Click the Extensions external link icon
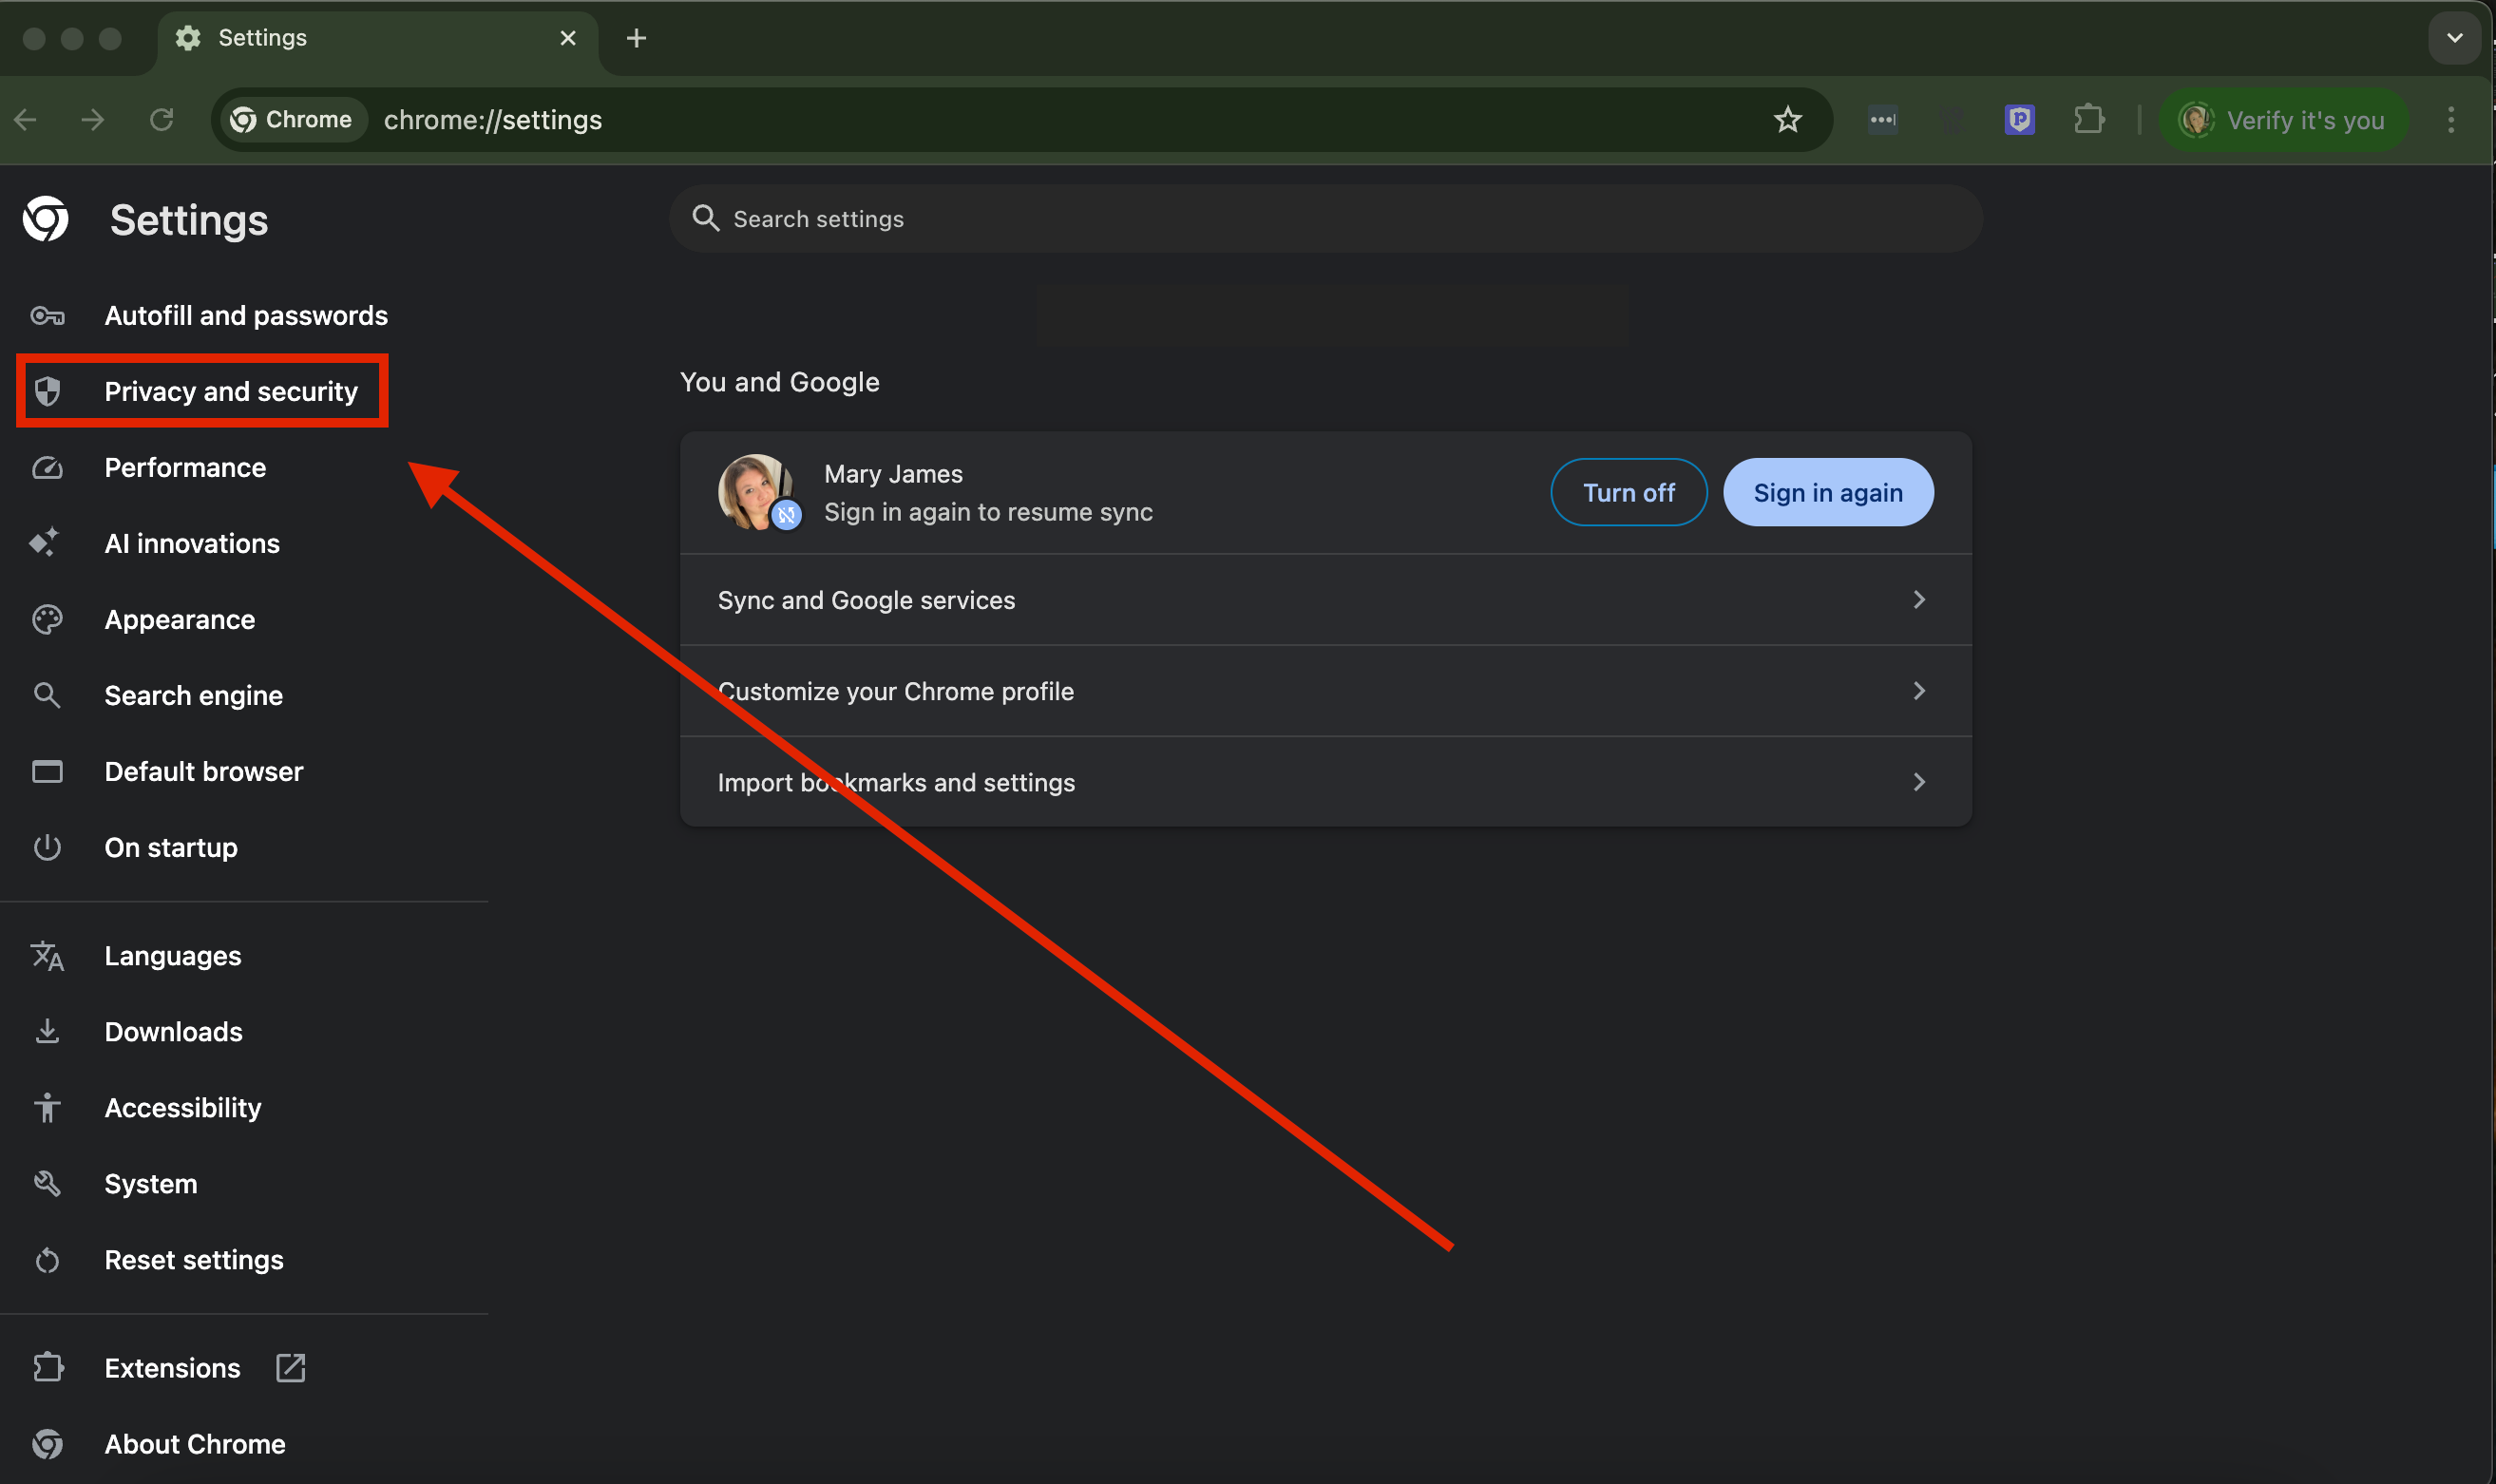The height and width of the screenshot is (1484, 2496). click(290, 1367)
